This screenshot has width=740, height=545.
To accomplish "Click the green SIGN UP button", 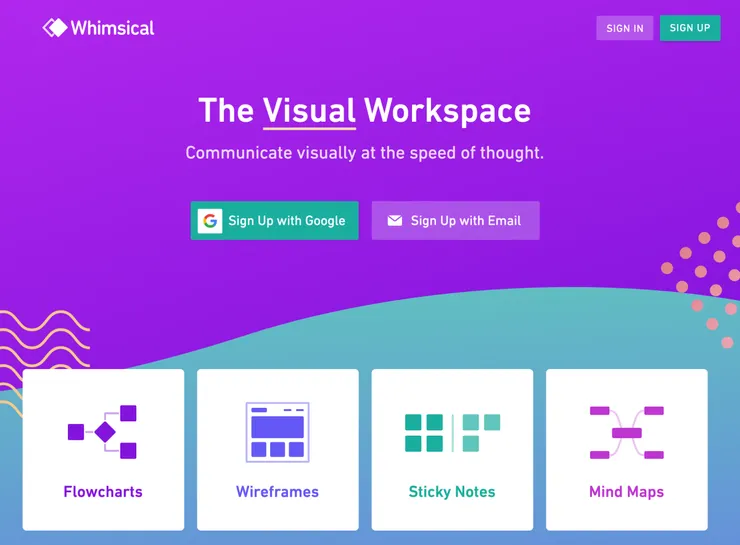I will click(690, 28).
